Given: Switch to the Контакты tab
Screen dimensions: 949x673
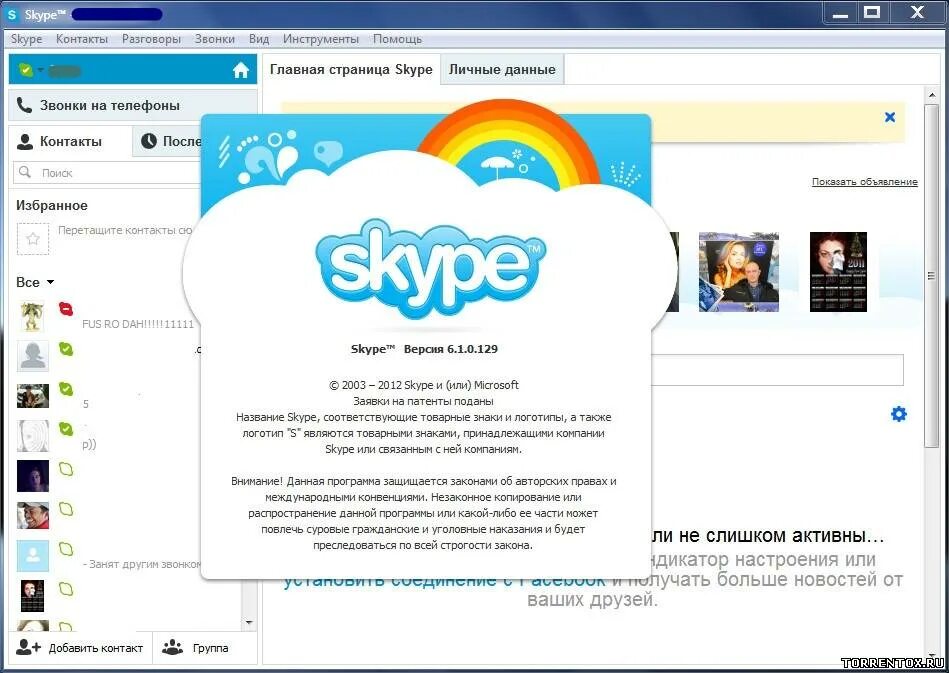Looking at the screenshot, I should coord(70,142).
